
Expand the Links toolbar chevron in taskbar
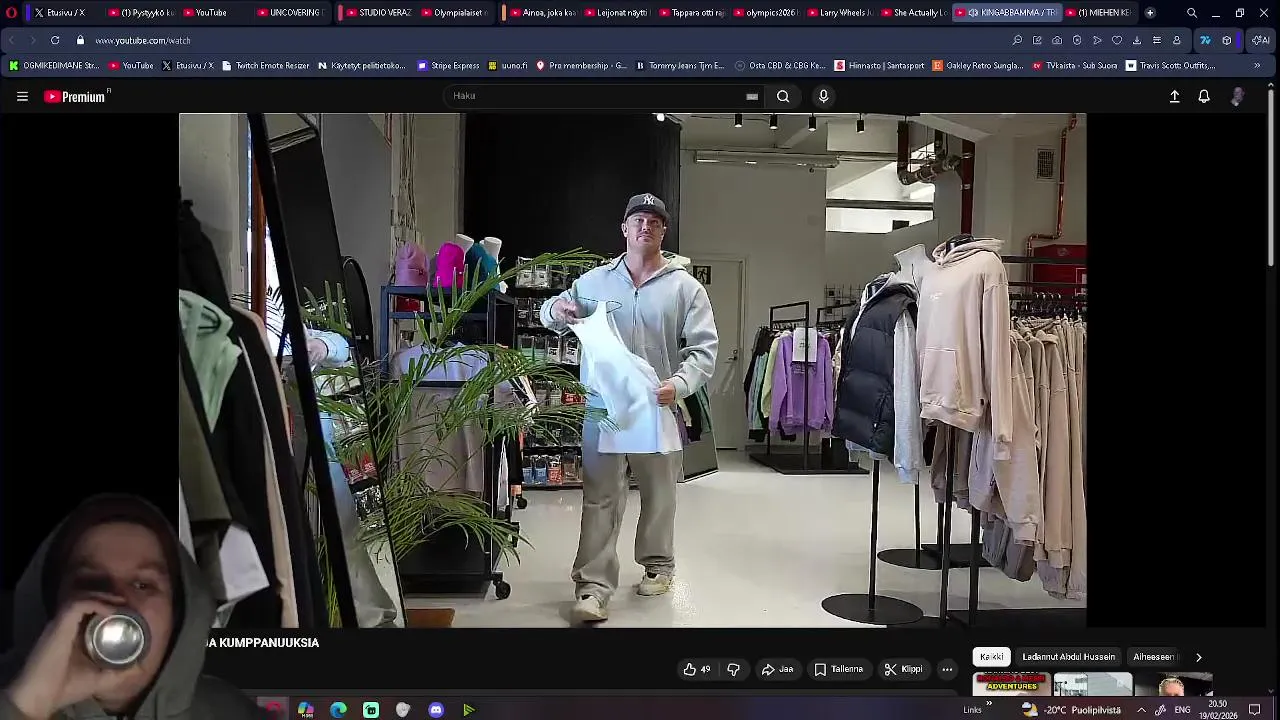tap(989, 704)
